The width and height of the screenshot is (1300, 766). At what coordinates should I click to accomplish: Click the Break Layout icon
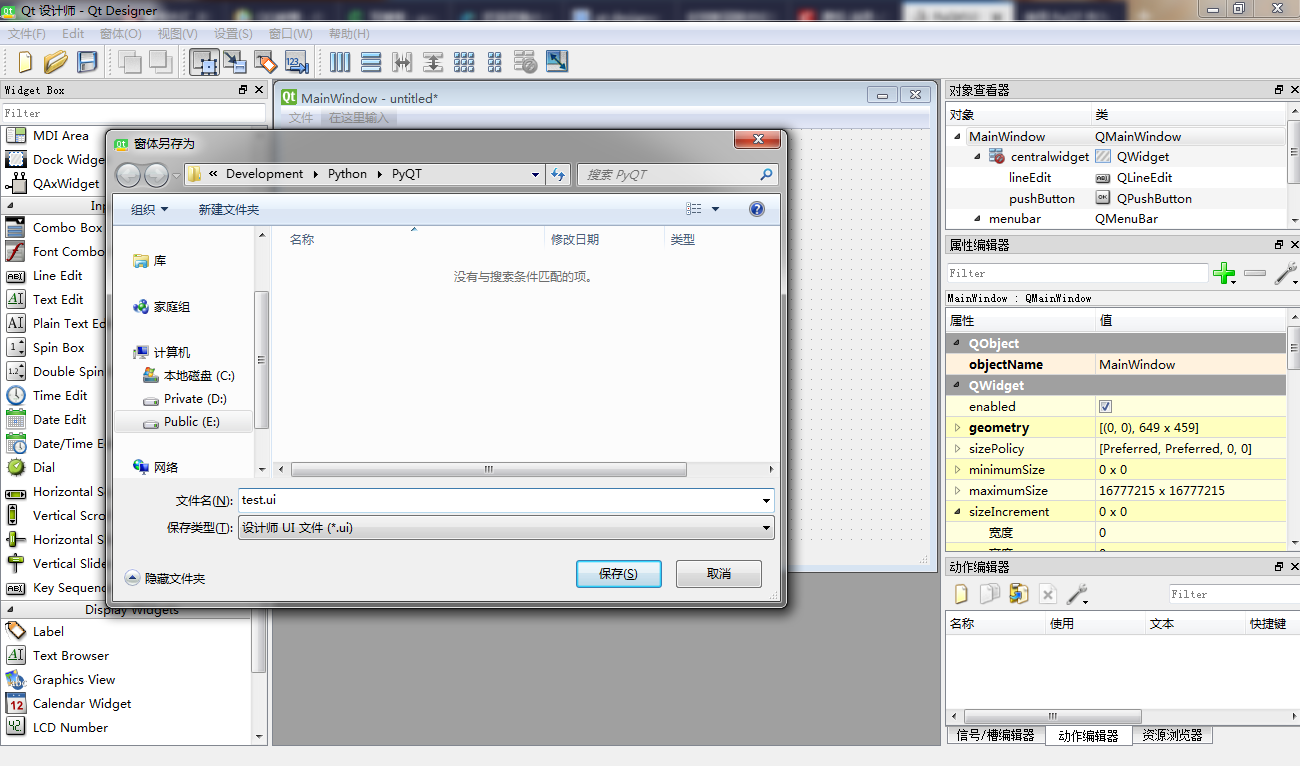coord(526,62)
